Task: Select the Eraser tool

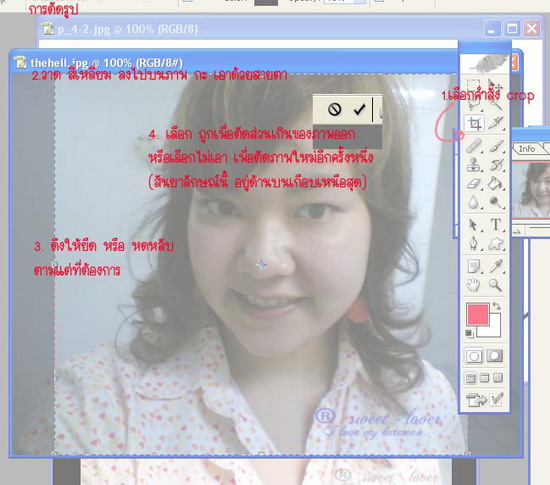Action: click(x=474, y=183)
